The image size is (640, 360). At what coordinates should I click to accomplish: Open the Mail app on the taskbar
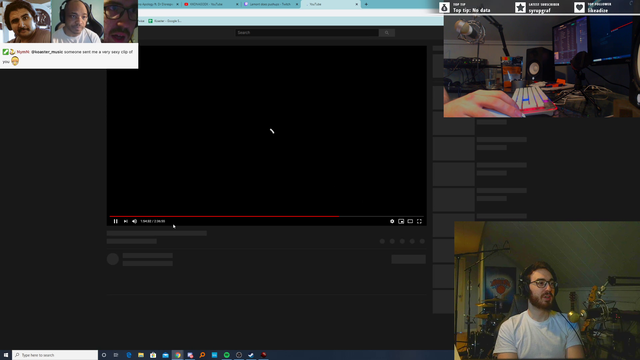point(165,355)
